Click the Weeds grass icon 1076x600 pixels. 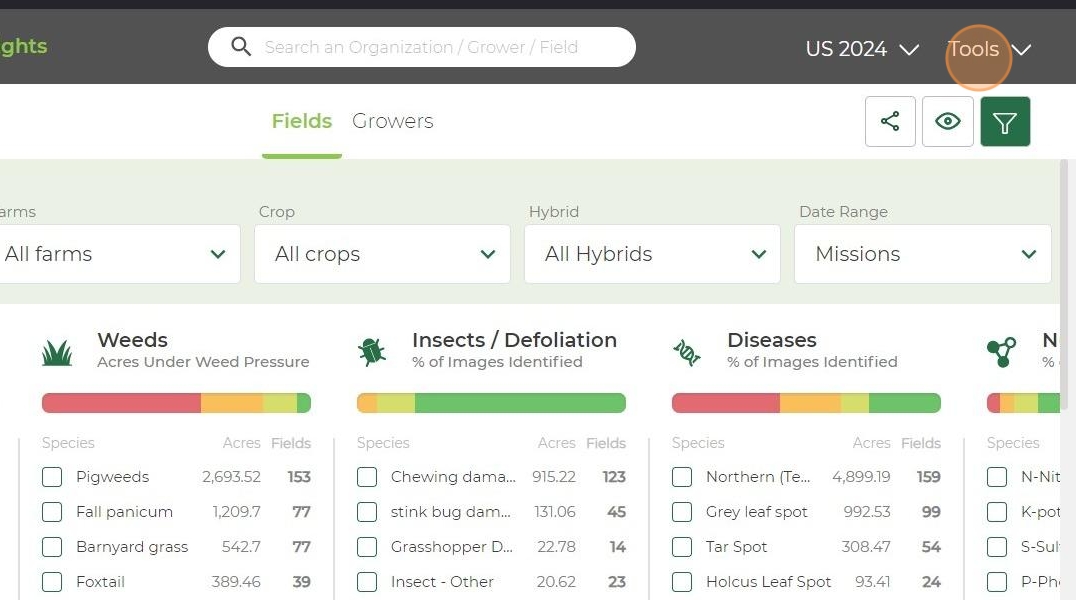[x=57, y=352]
